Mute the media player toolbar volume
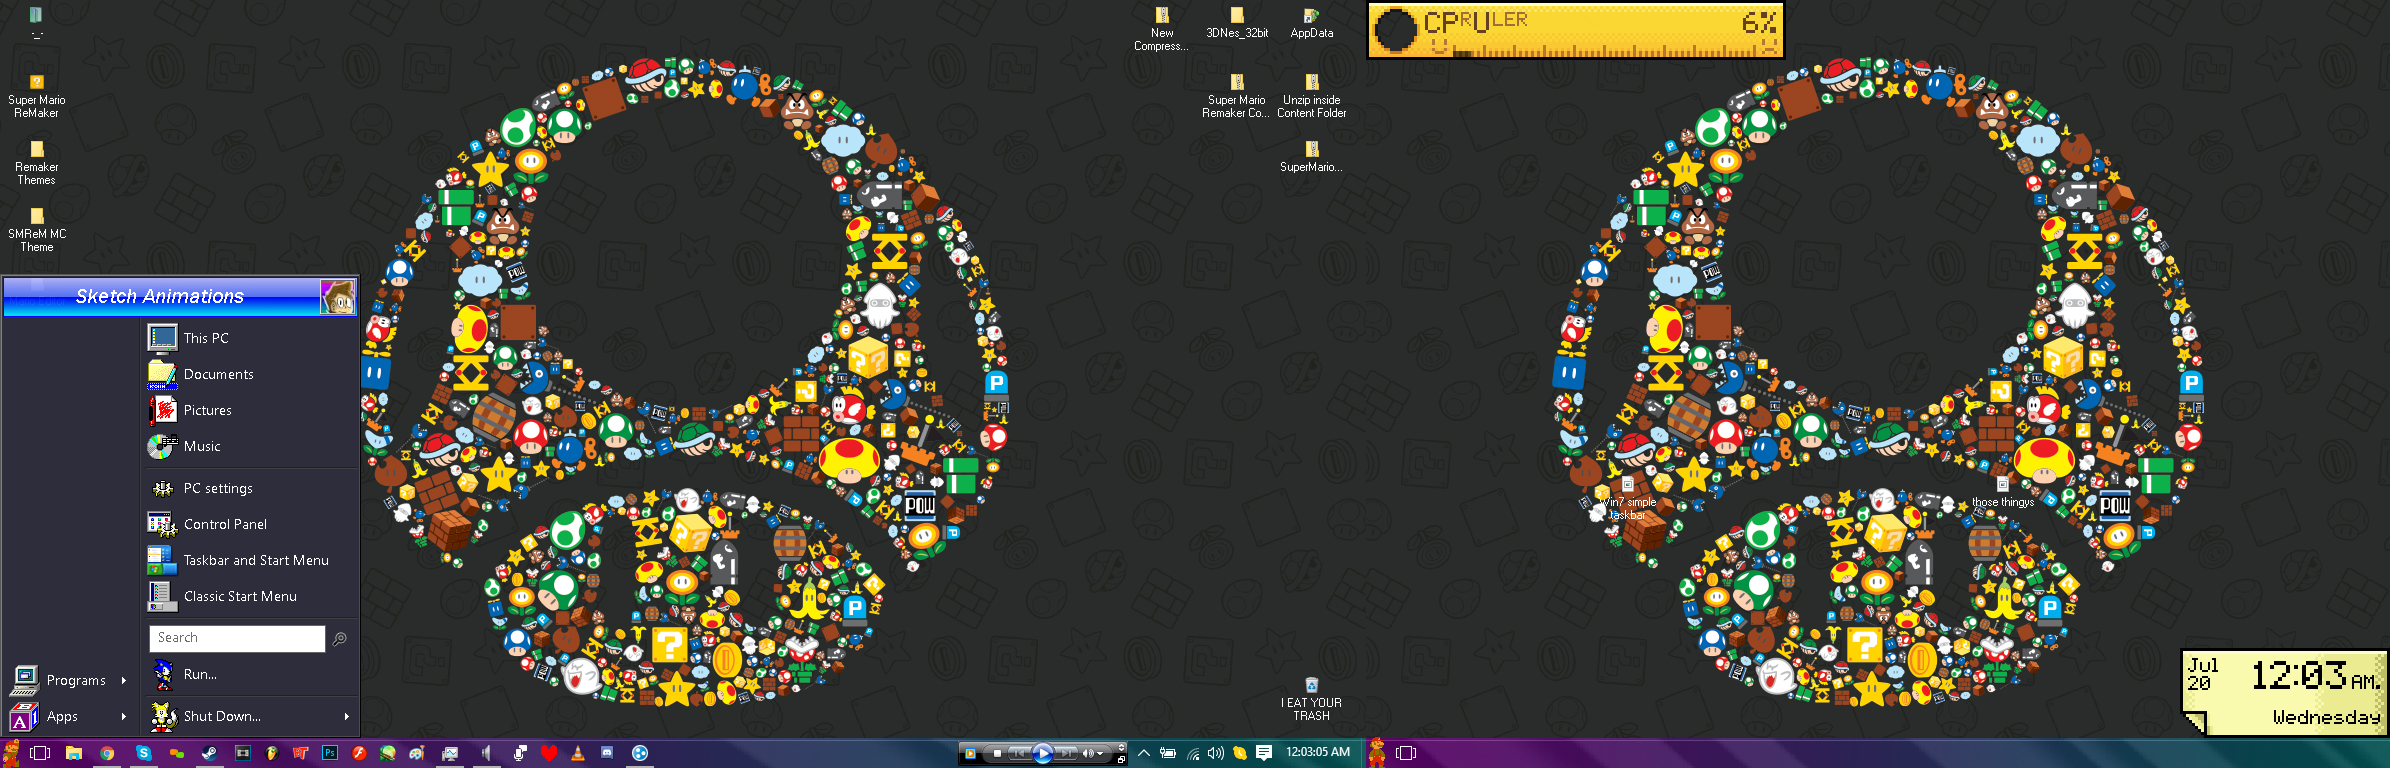 tap(1087, 754)
